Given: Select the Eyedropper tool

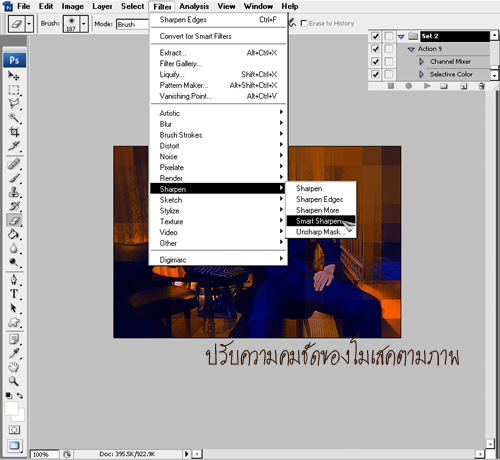Looking at the screenshot, I should tap(14, 353).
